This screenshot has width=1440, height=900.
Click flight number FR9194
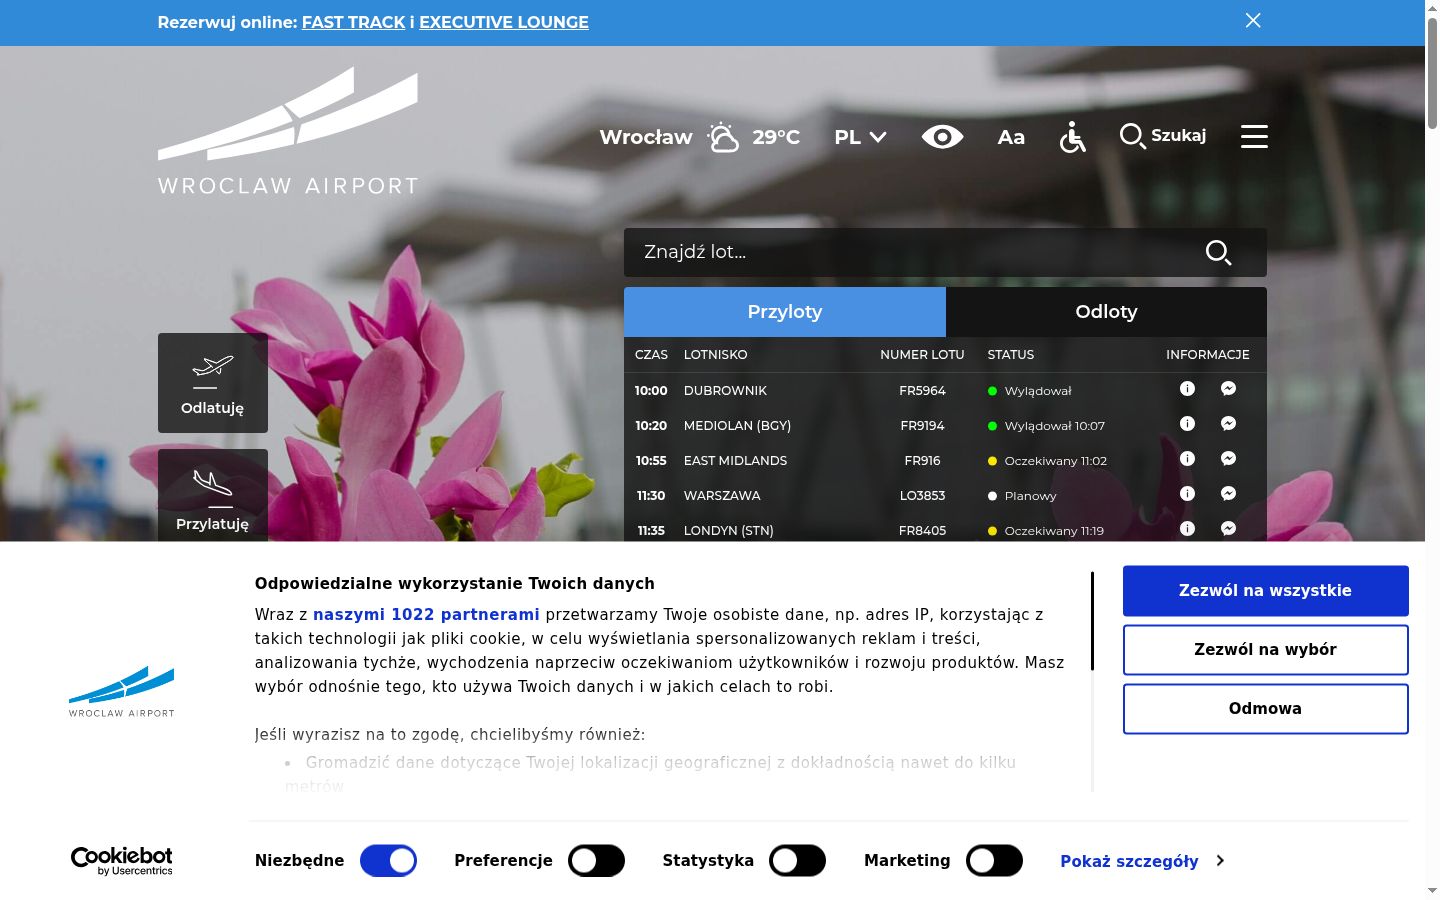coord(922,426)
